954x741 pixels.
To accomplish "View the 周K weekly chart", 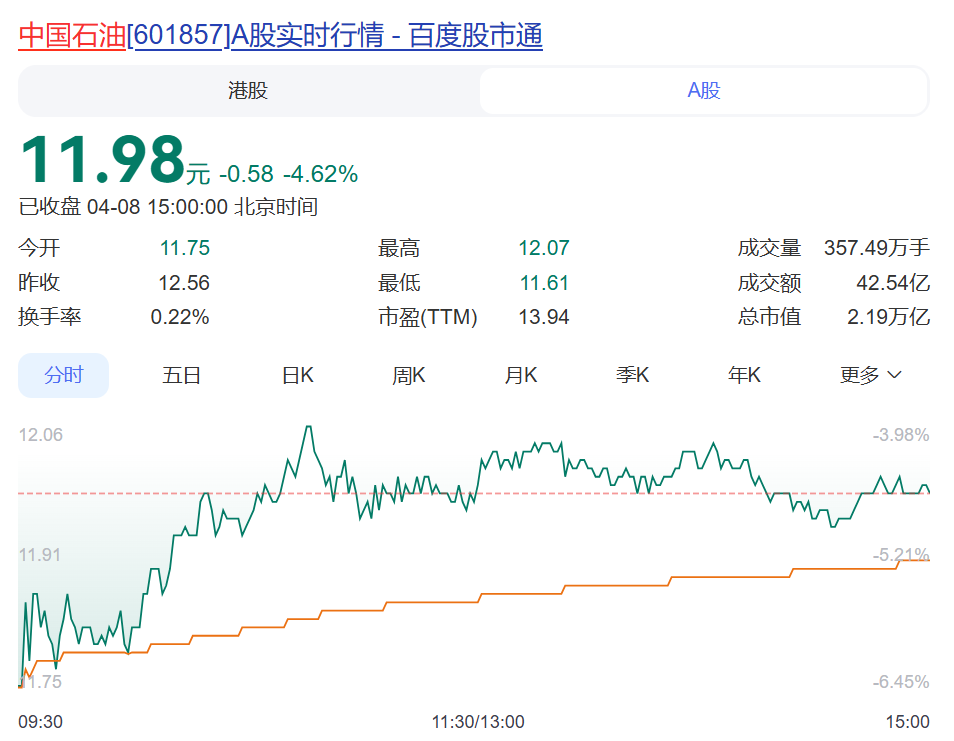I will [x=409, y=374].
